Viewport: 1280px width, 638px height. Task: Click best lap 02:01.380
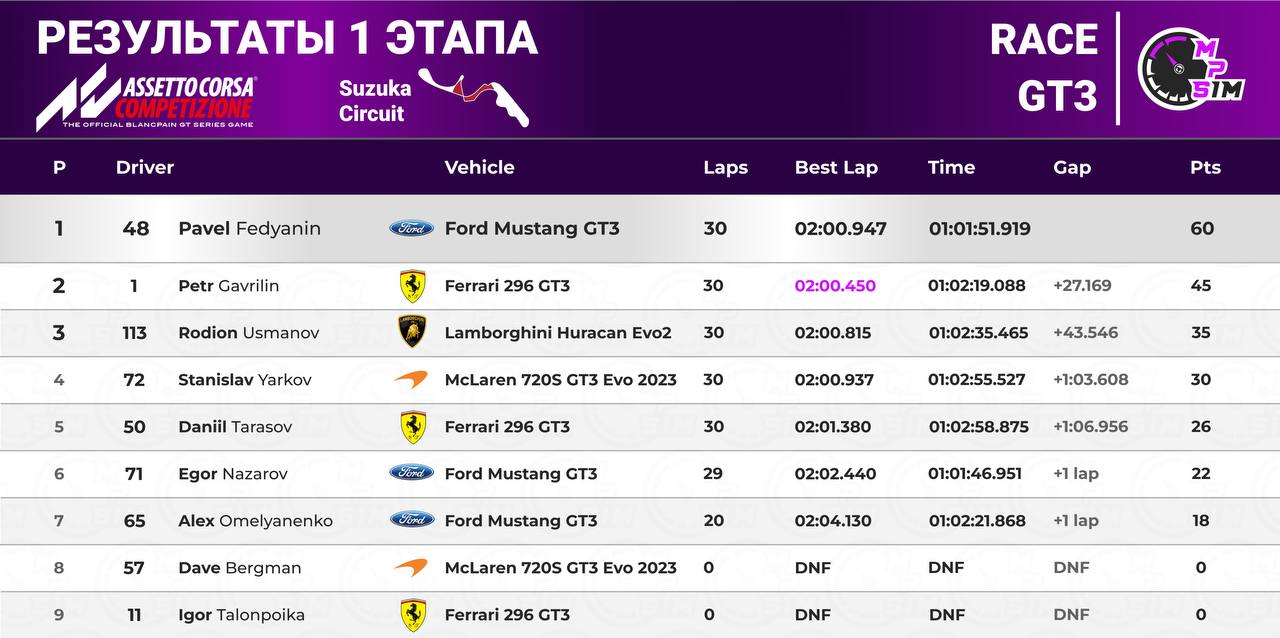832,427
